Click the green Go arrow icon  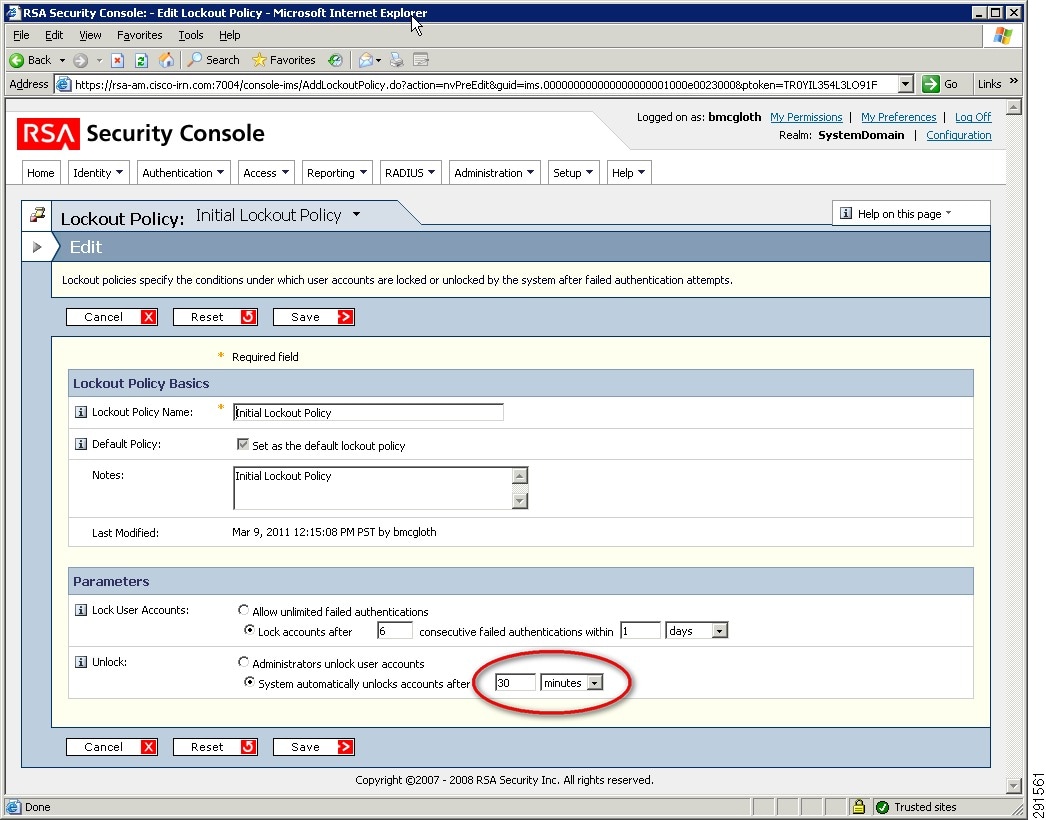coord(931,84)
